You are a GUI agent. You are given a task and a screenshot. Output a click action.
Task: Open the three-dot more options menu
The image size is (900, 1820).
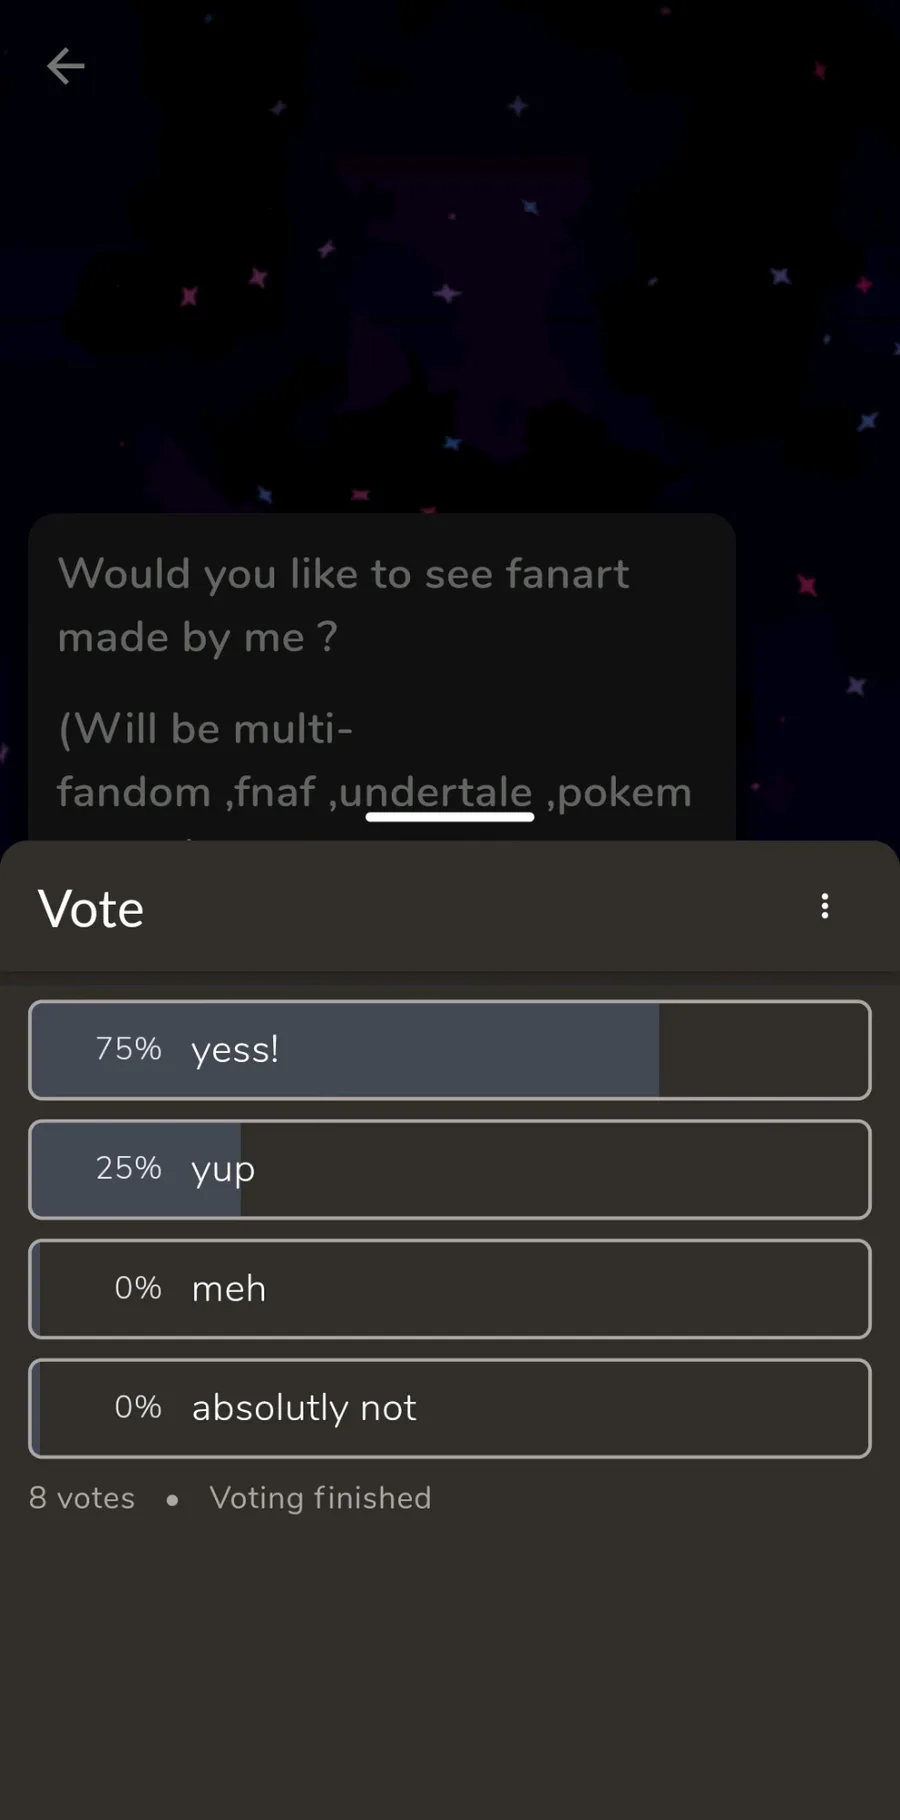824,906
